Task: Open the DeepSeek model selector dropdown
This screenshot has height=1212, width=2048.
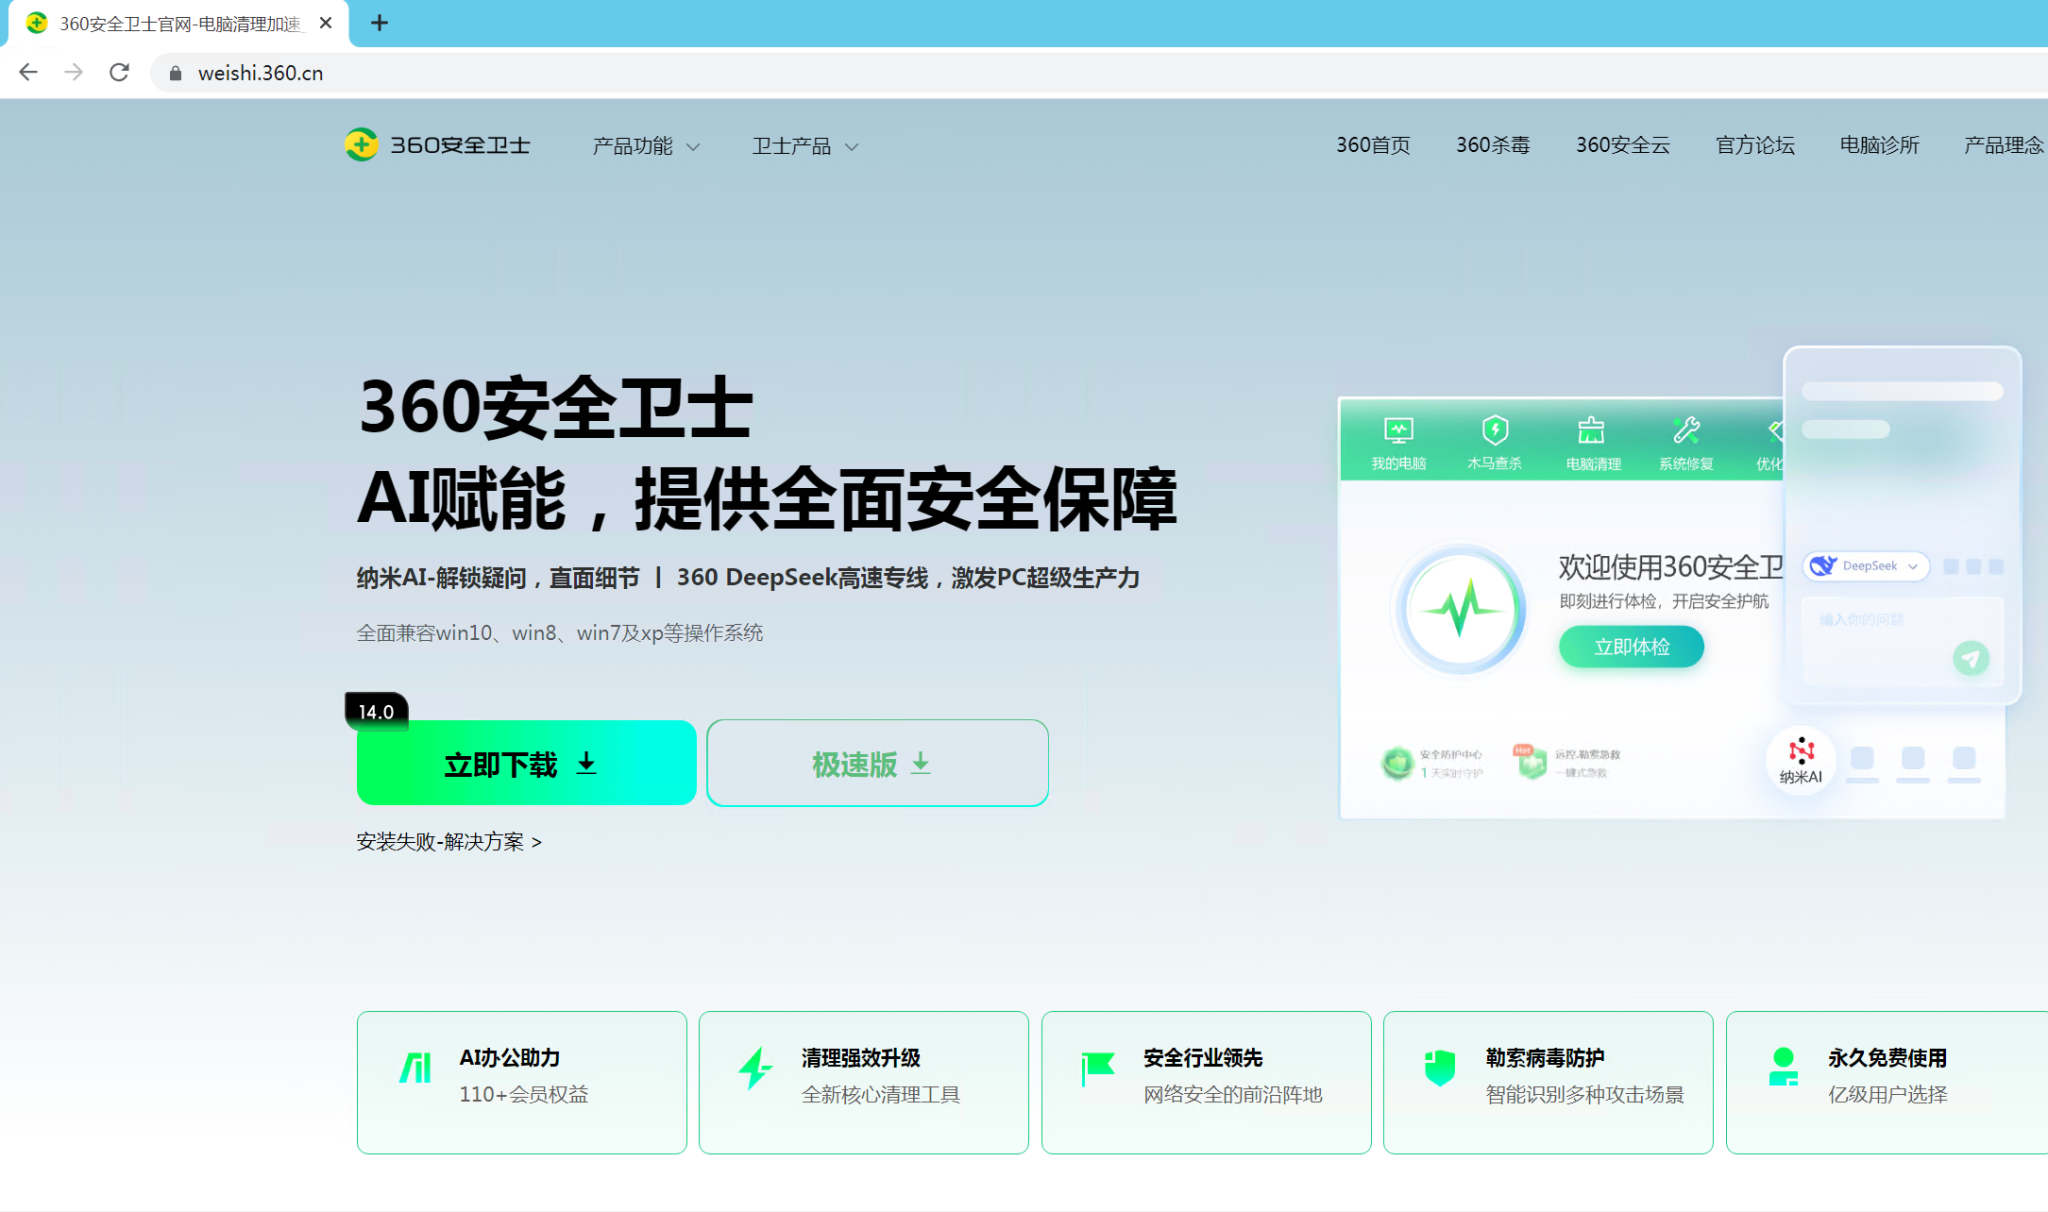Action: tap(1866, 566)
